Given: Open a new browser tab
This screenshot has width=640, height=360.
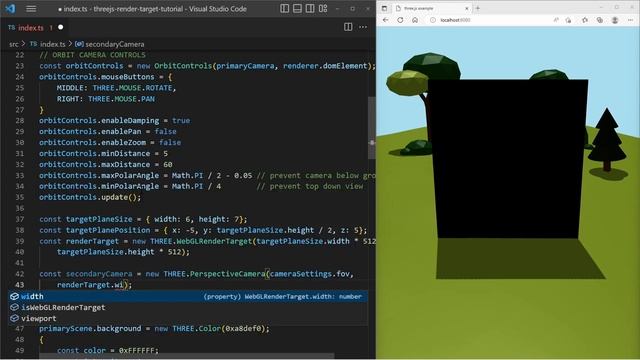Looking at the screenshot, I should [478, 8].
